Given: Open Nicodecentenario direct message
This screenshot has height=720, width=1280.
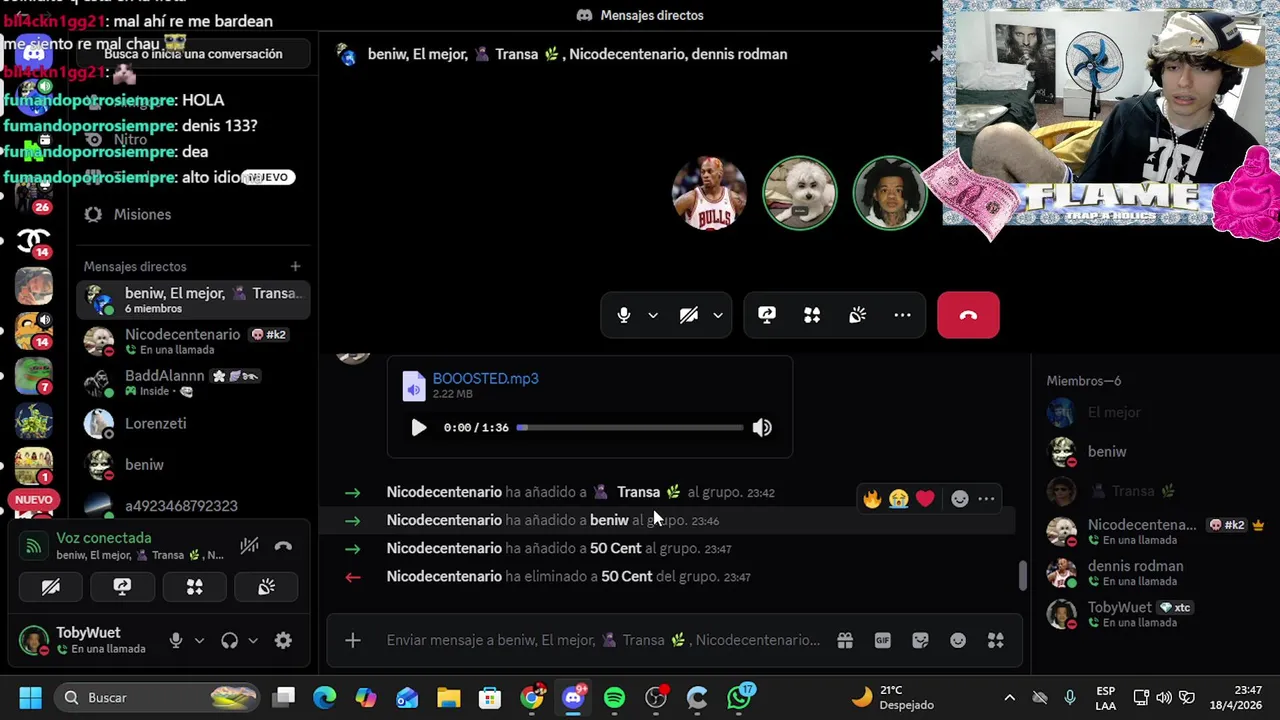Looking at the screenshot, I should tap(193, 341).
